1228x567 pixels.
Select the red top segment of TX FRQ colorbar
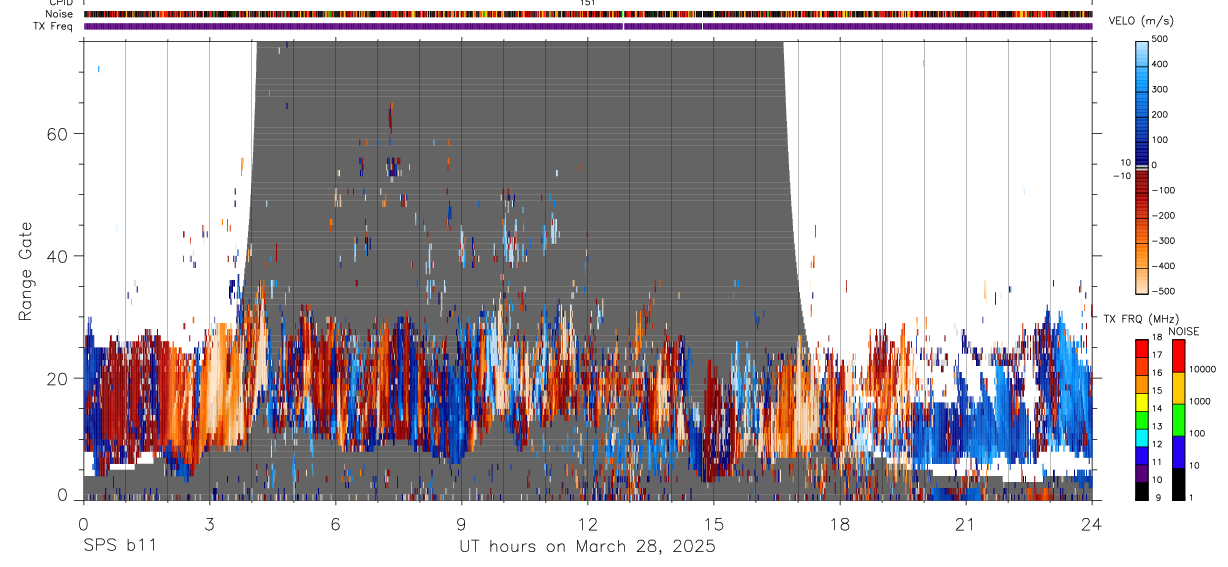point(1141,349)
